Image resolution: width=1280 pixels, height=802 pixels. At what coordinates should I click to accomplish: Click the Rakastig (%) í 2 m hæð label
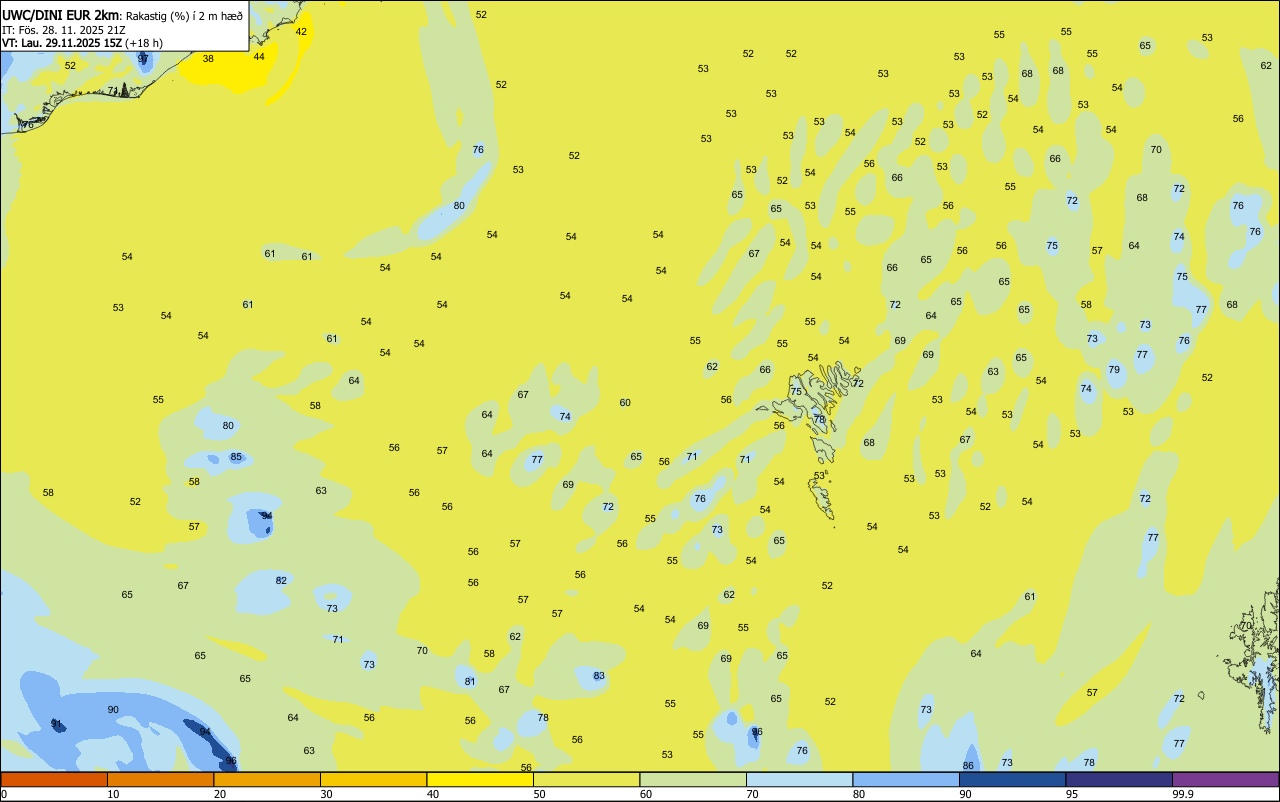pyautogui.click(x=184, y=16)
